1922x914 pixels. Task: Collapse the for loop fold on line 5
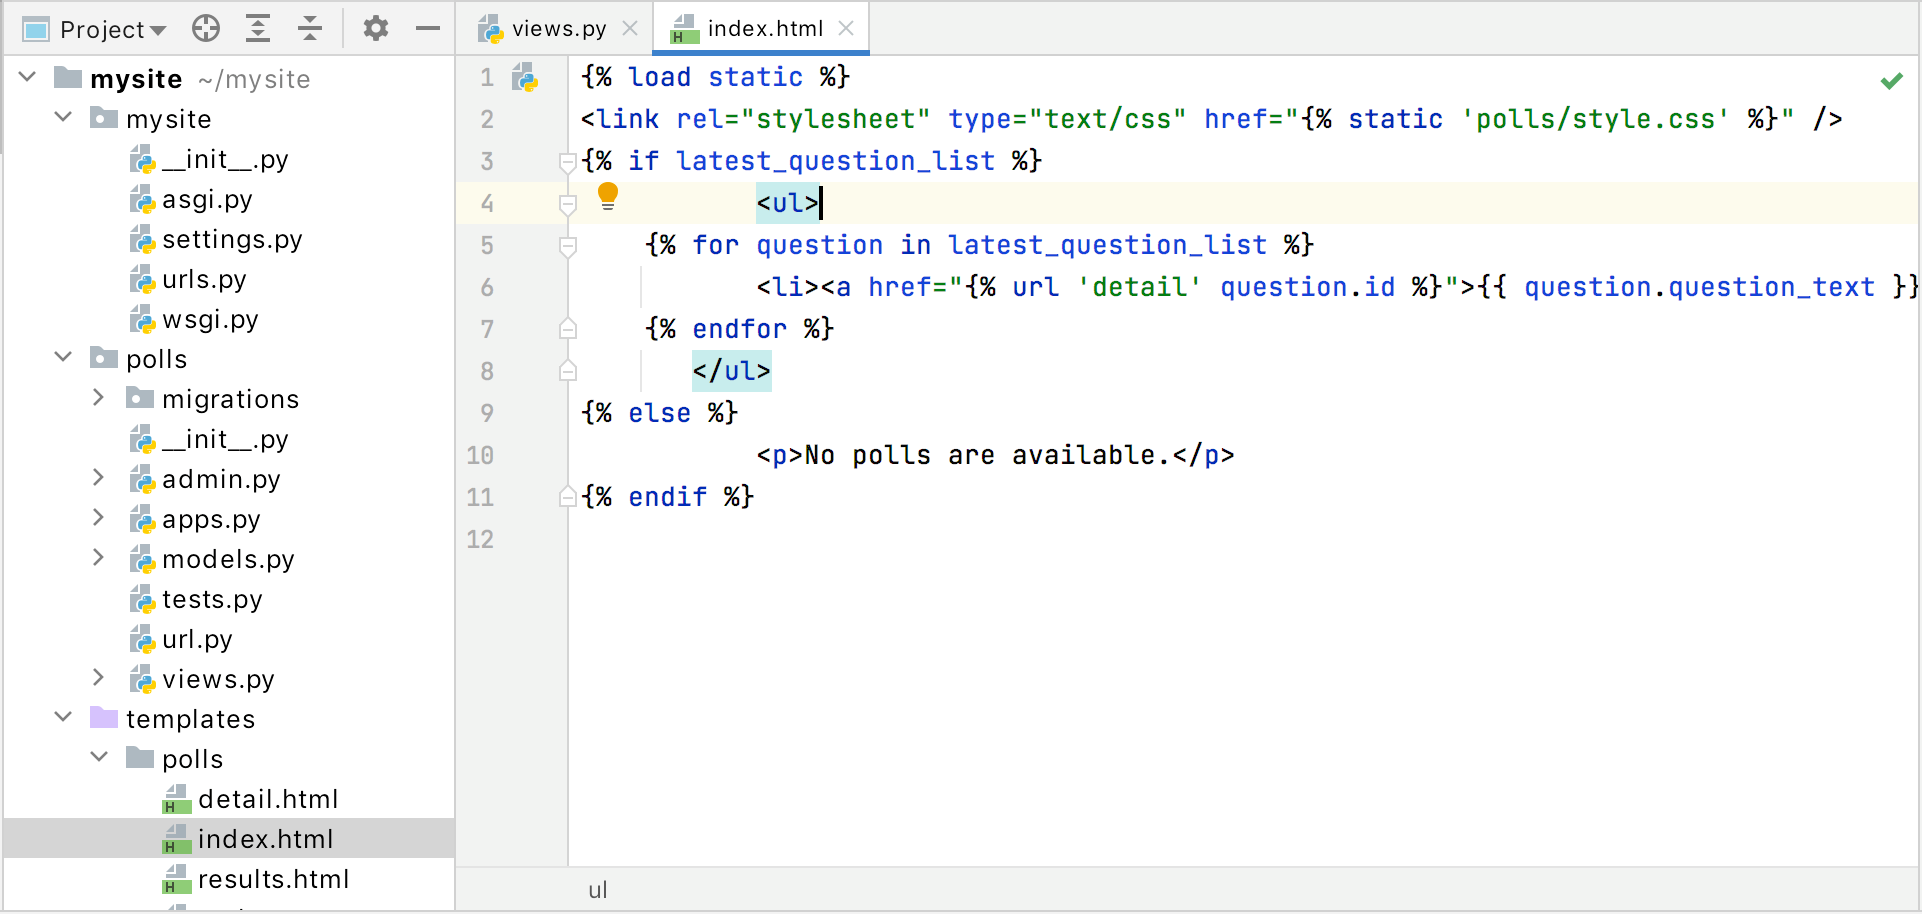click(x=567, y=246)
